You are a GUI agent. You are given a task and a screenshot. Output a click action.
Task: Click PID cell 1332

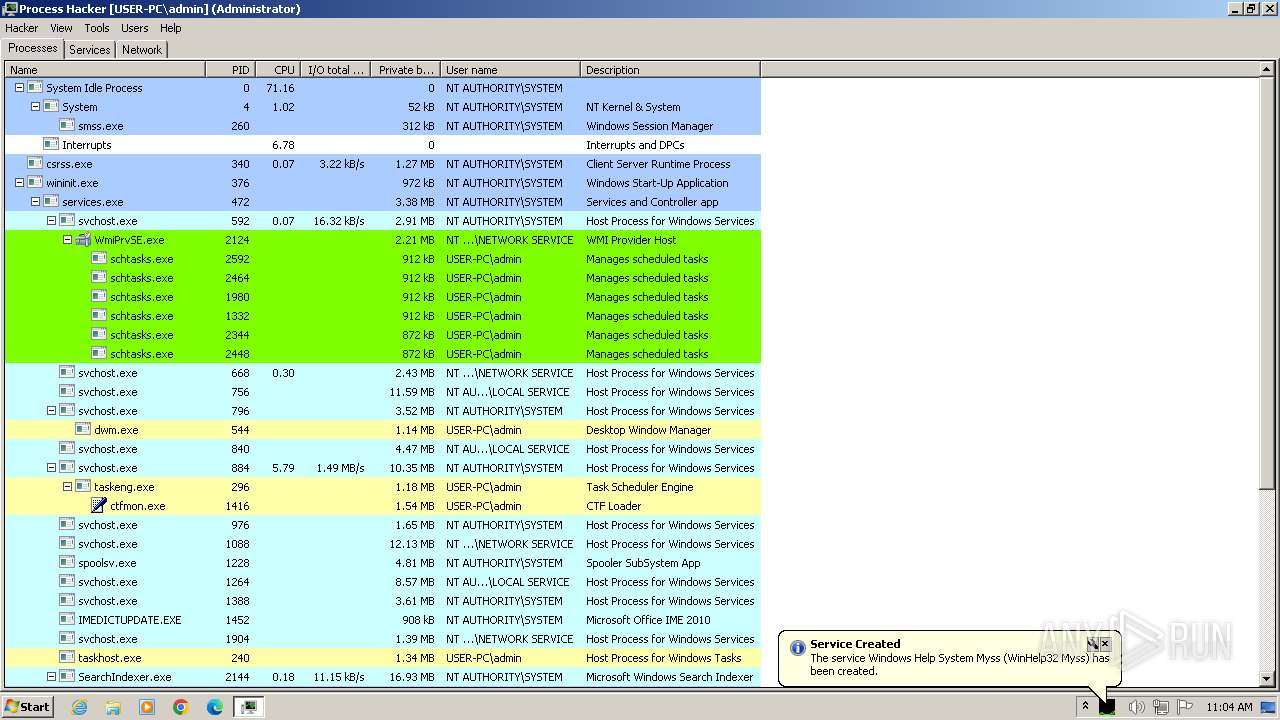237,316
